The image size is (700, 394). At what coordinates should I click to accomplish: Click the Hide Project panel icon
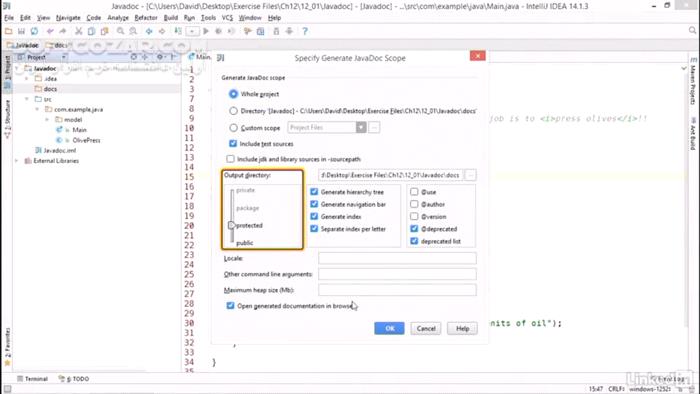point(173,57)
